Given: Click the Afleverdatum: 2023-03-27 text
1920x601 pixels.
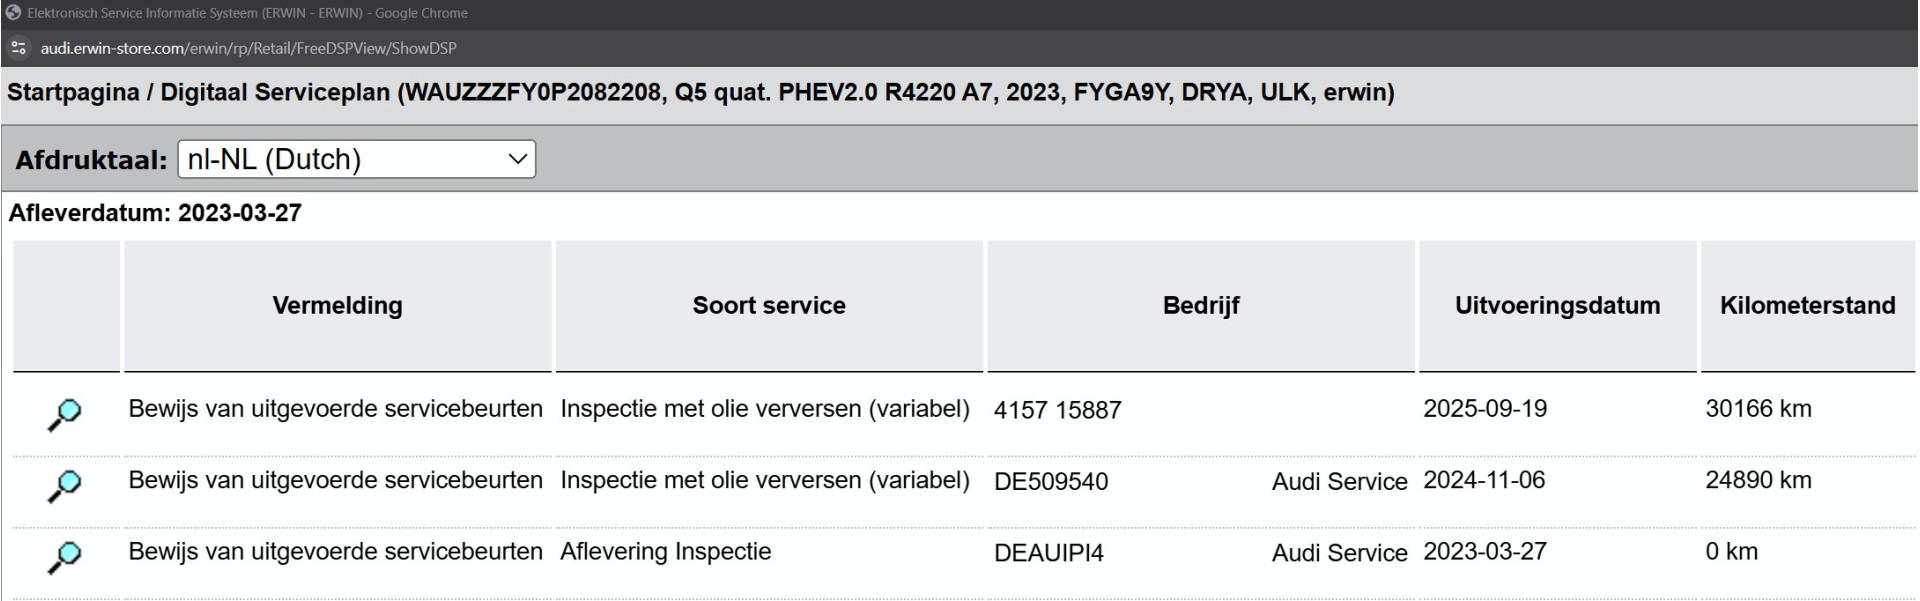Looking at the screenshot, I should (x=155, y=213).
